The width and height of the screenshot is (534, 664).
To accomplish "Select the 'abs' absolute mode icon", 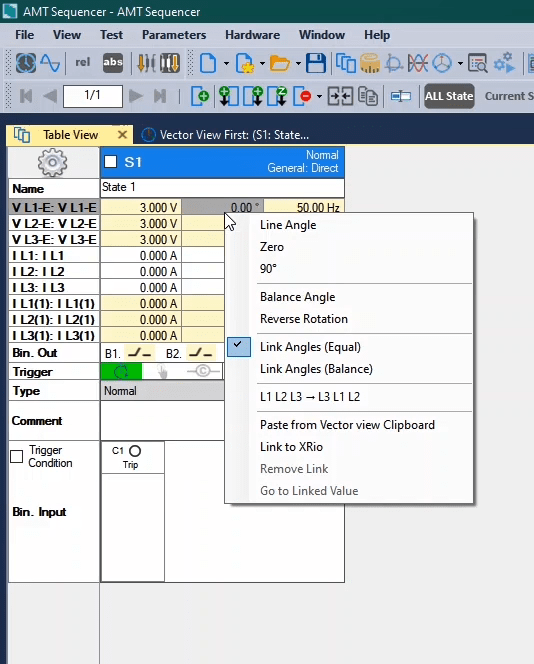I will tap(113, 63).
